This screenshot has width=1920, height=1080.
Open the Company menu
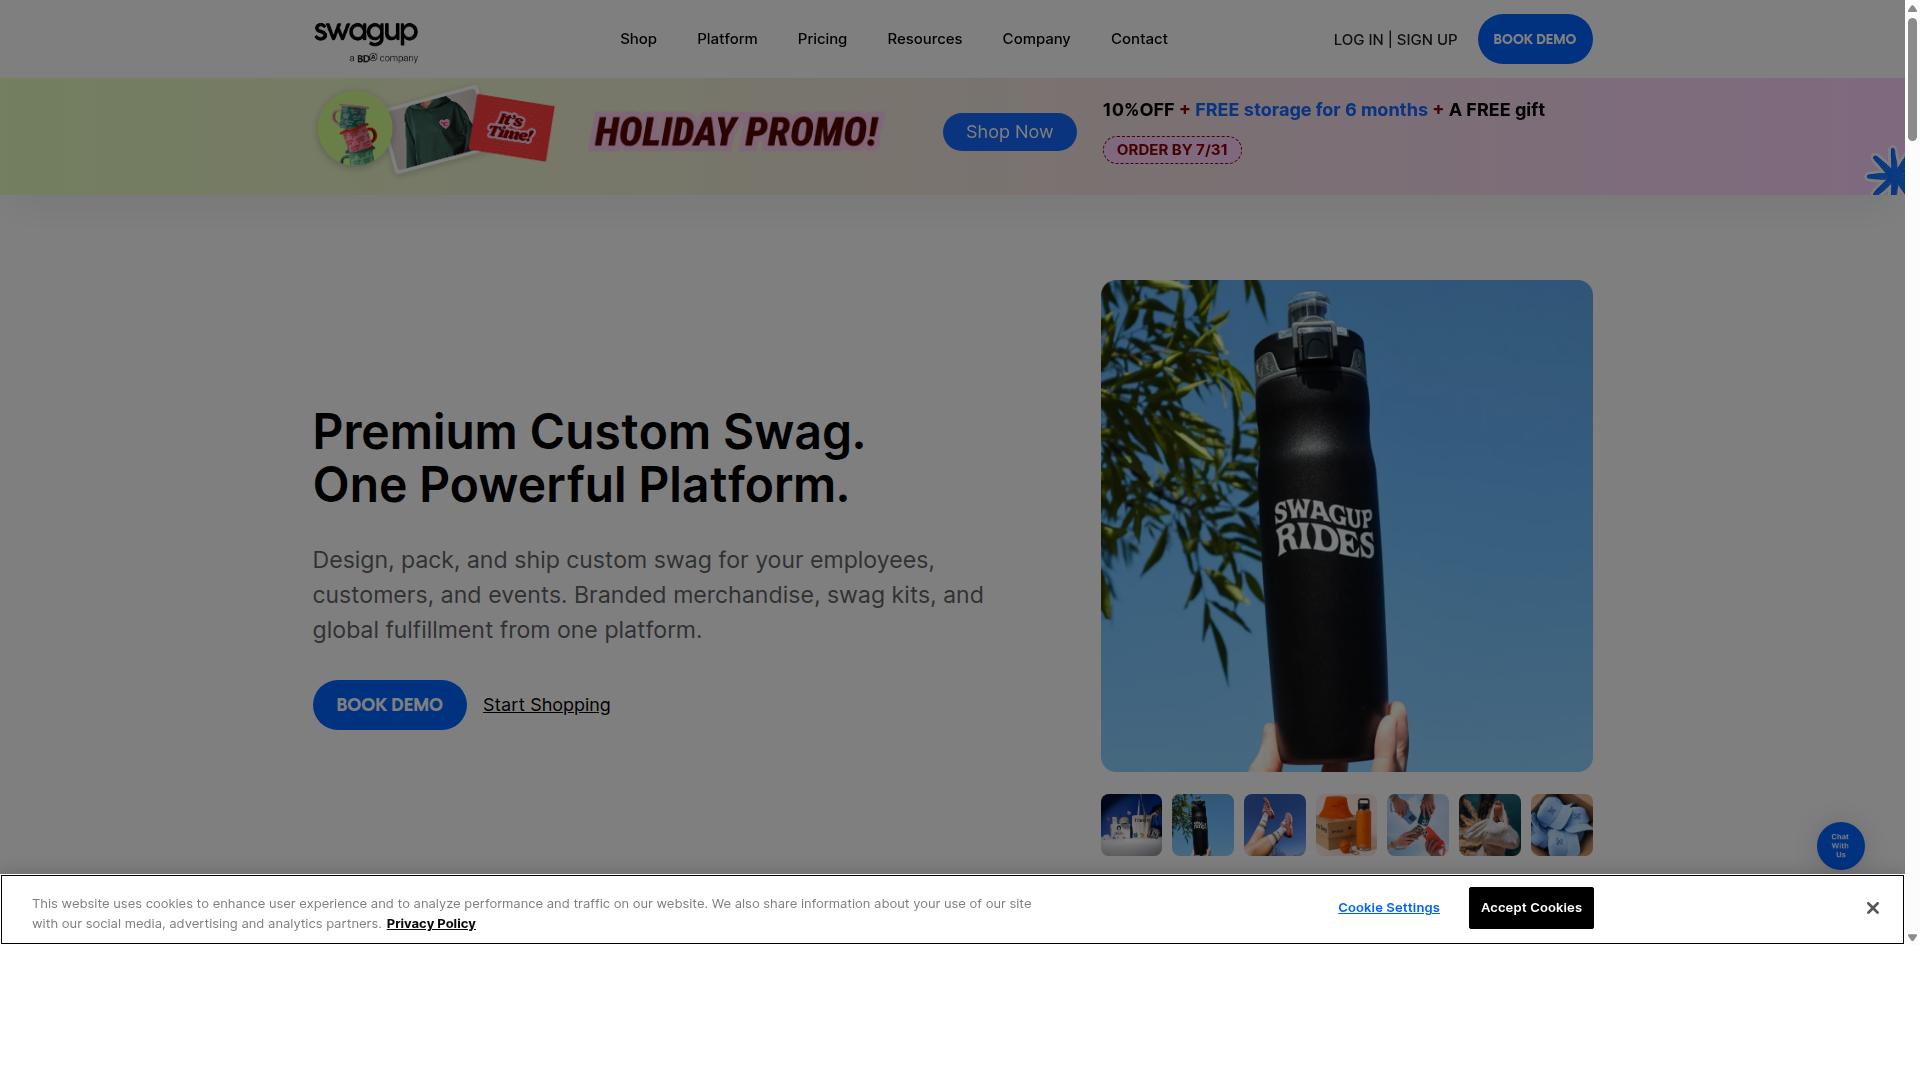[x=1036, y=39]
